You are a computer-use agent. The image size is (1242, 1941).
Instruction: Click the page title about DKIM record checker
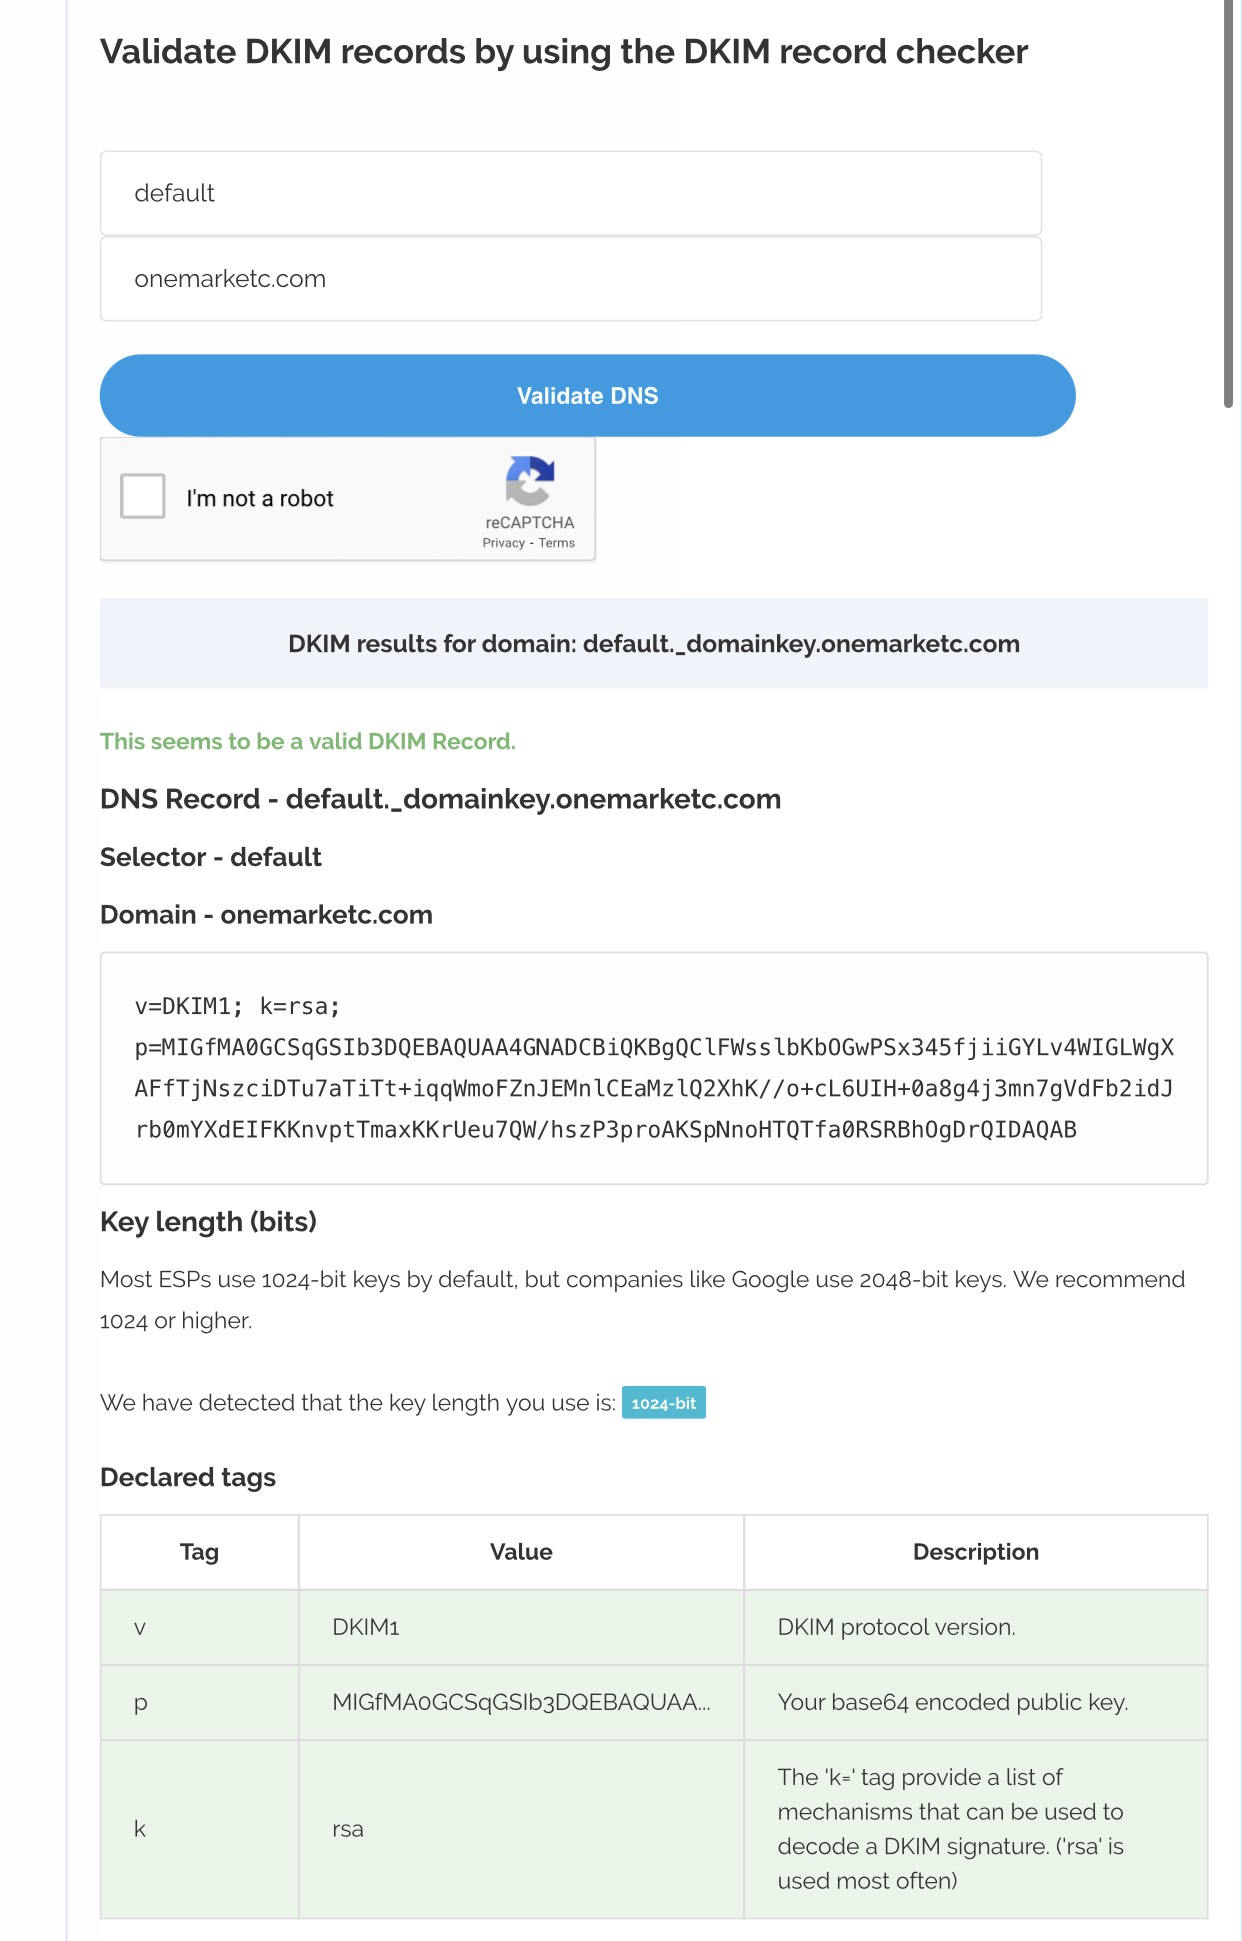[564, 51]
